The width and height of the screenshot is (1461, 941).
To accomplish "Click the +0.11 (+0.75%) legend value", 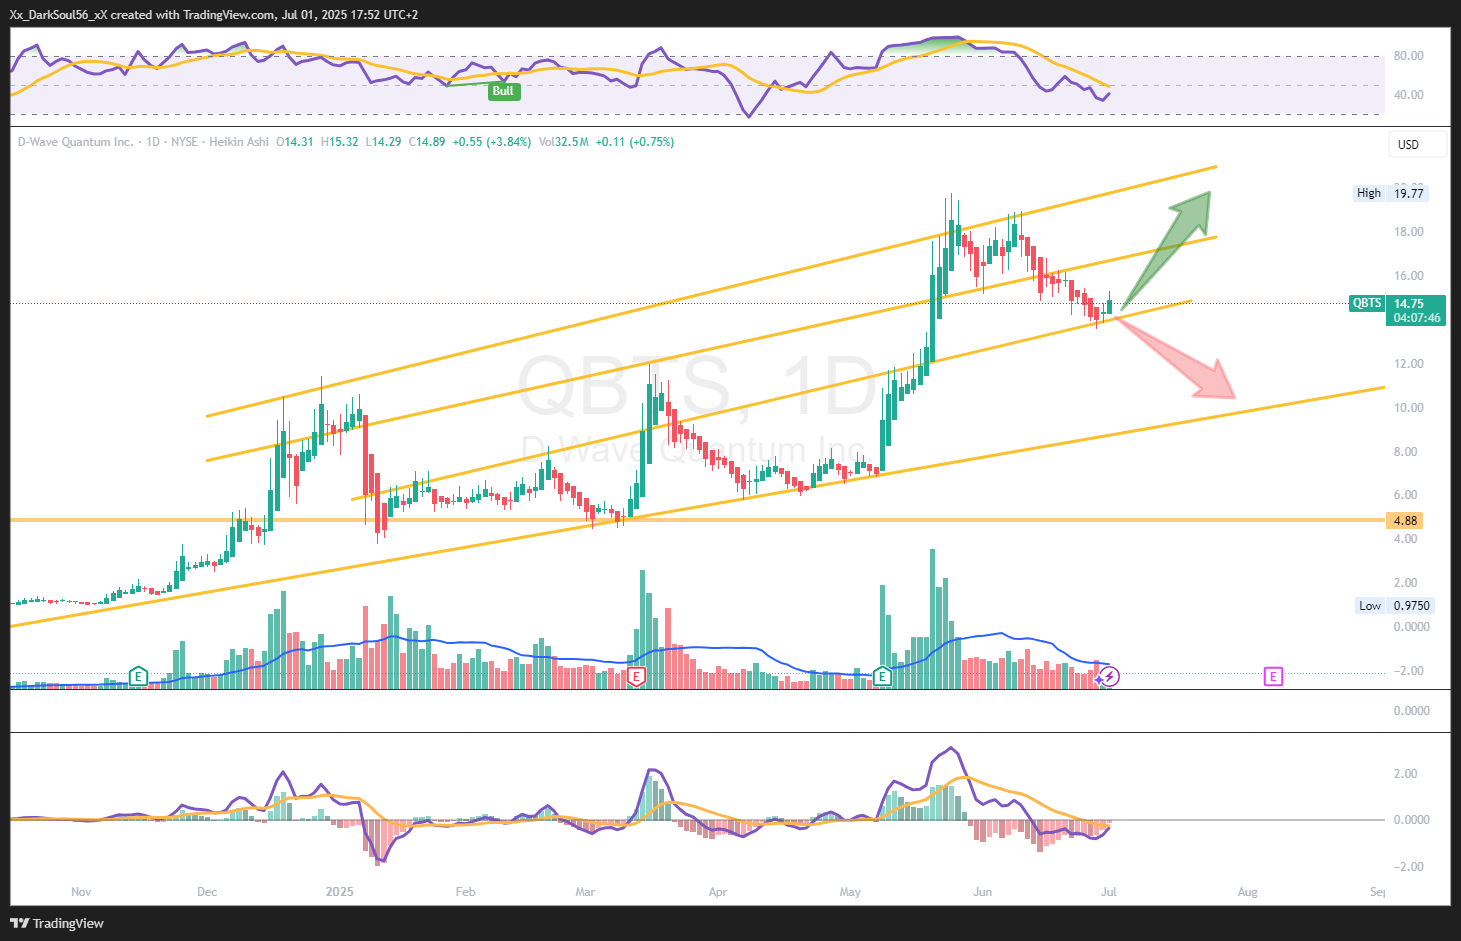I will click(x=635, y=142).
